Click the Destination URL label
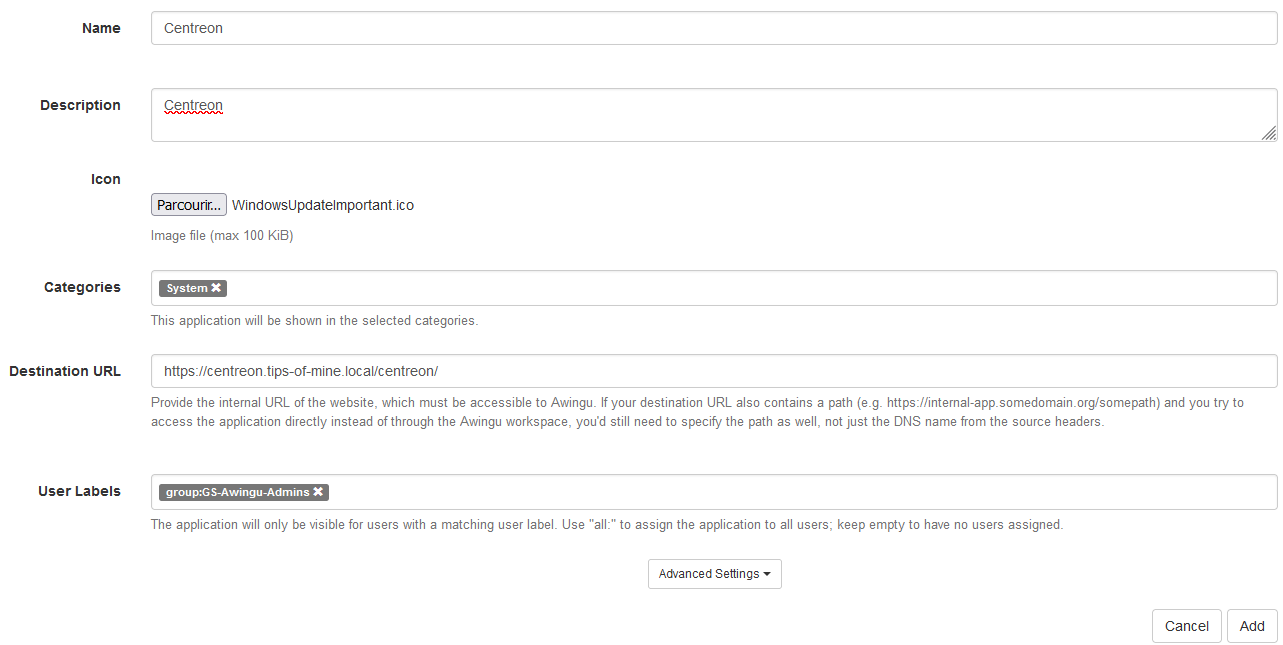Screen dimensions: 1283x645 pyautogui.click(x=65, y=371)
